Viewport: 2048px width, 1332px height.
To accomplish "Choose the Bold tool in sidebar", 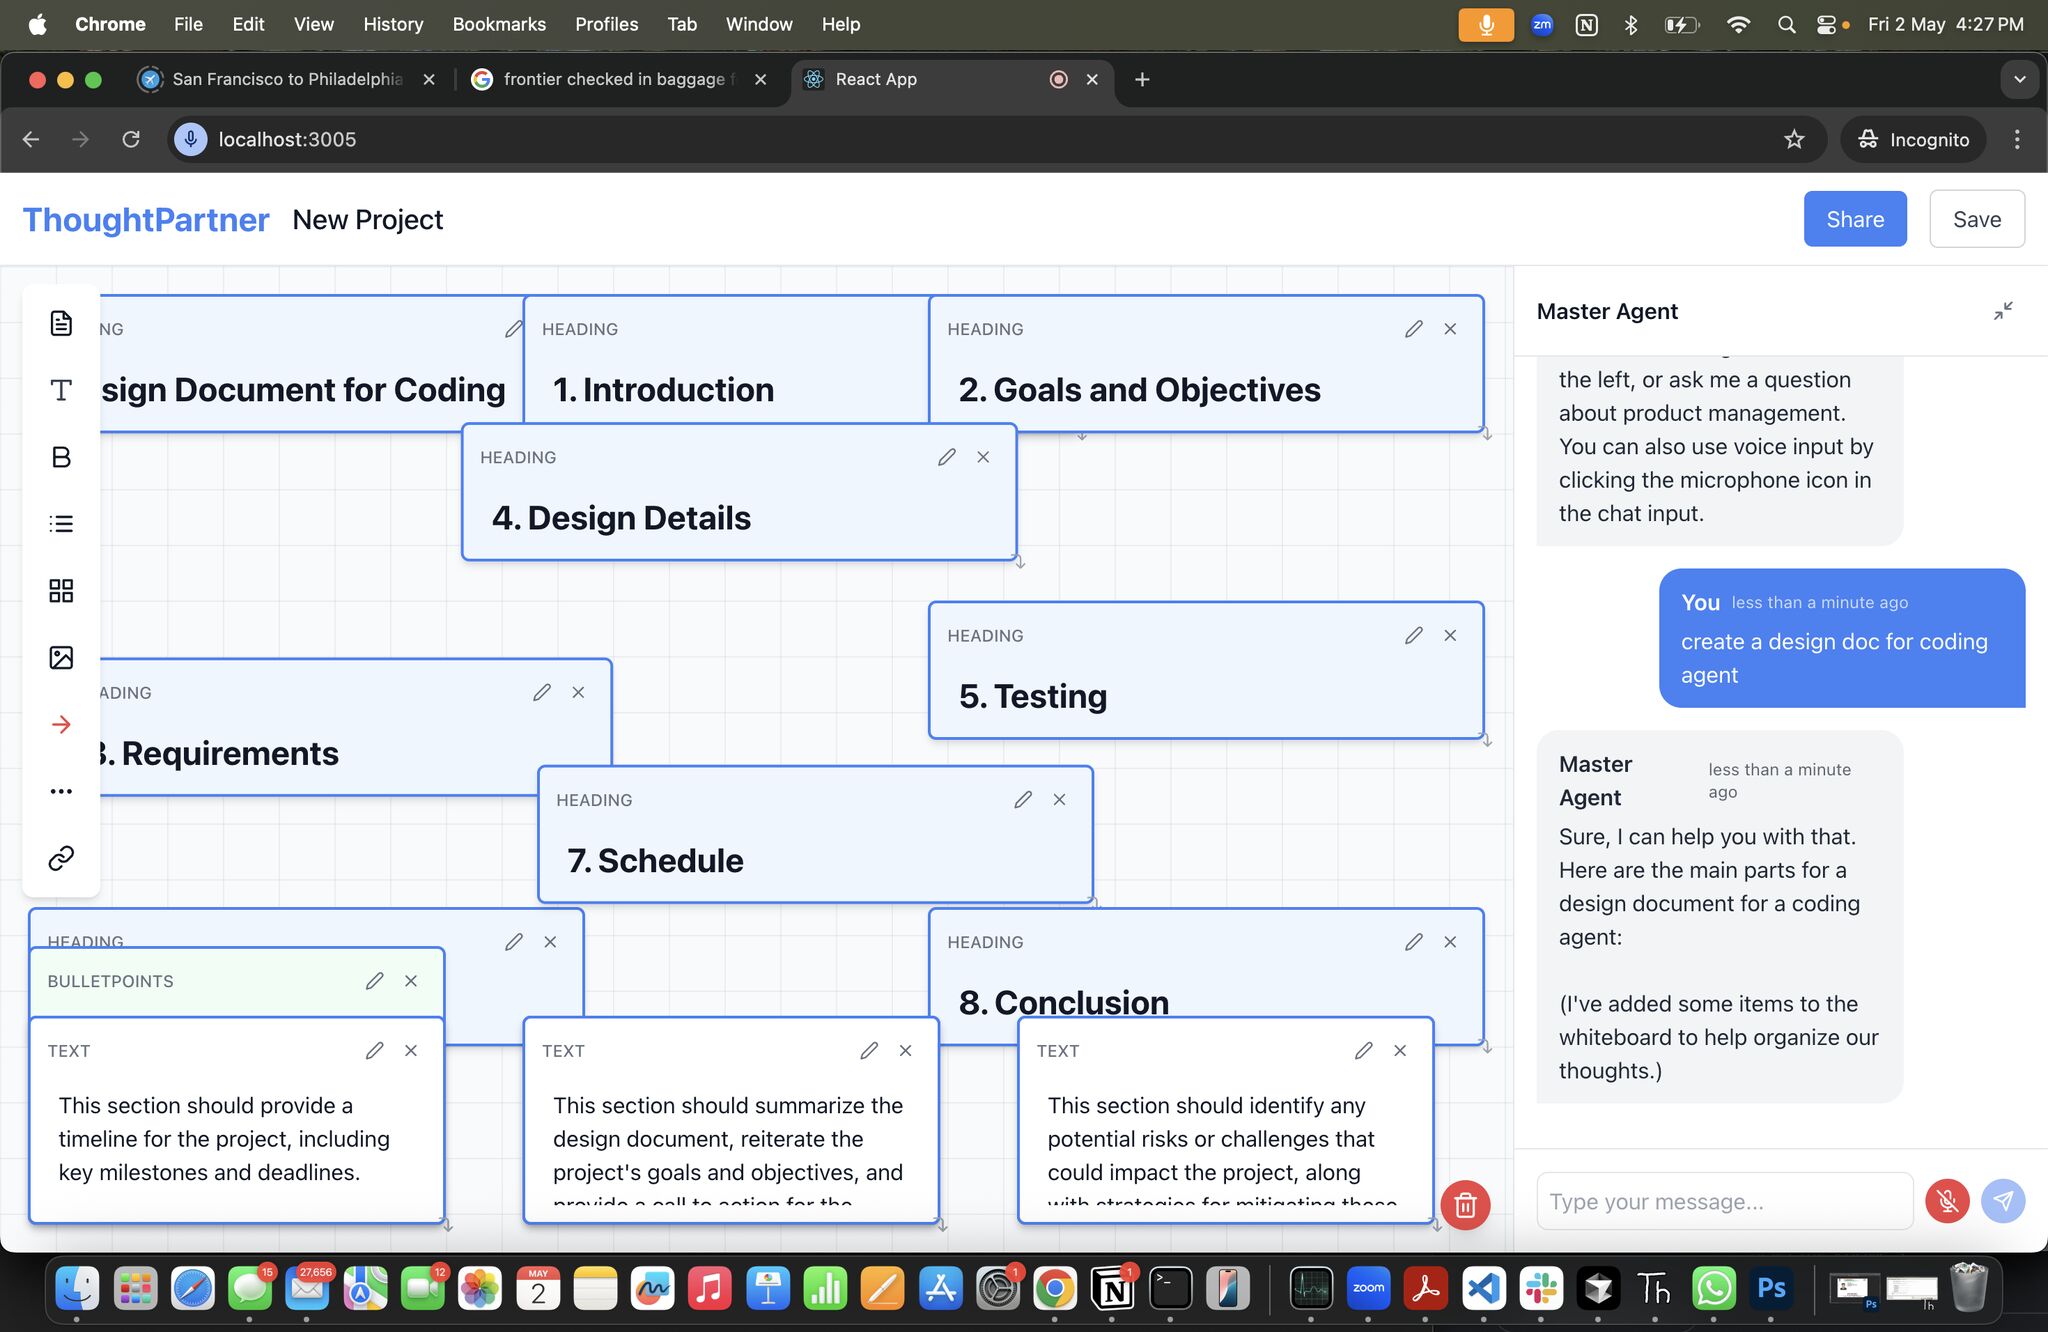I will 61,457.
